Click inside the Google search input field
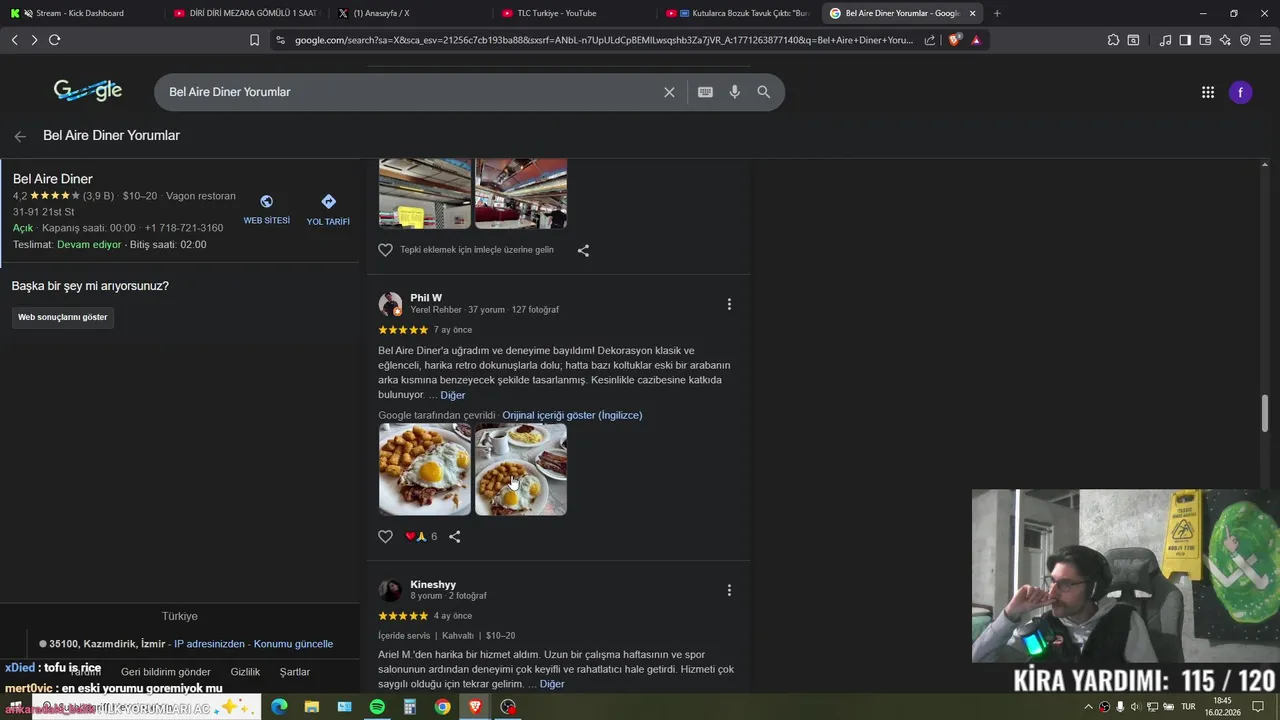The height and width of the screenshot is (720, 1280). coord(410,92)
